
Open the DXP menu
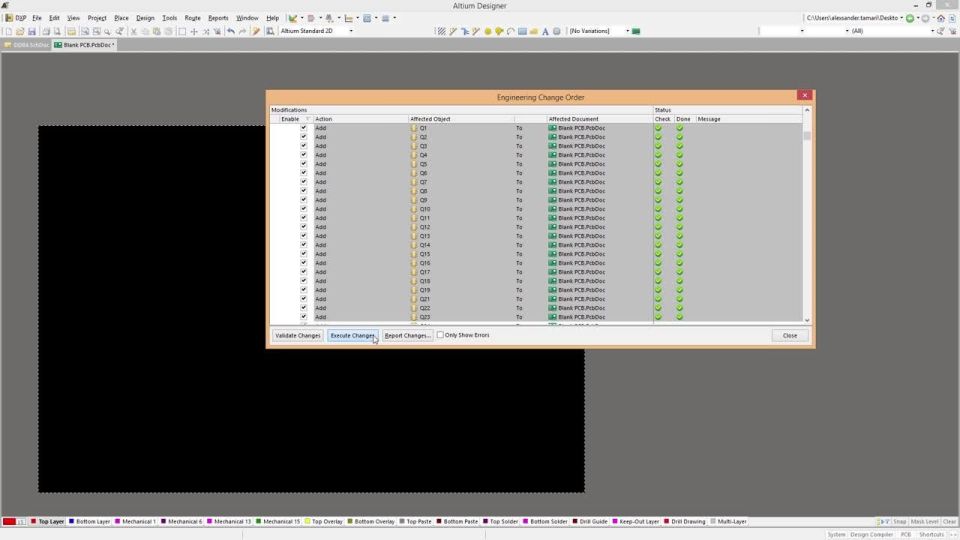(17, 18)
